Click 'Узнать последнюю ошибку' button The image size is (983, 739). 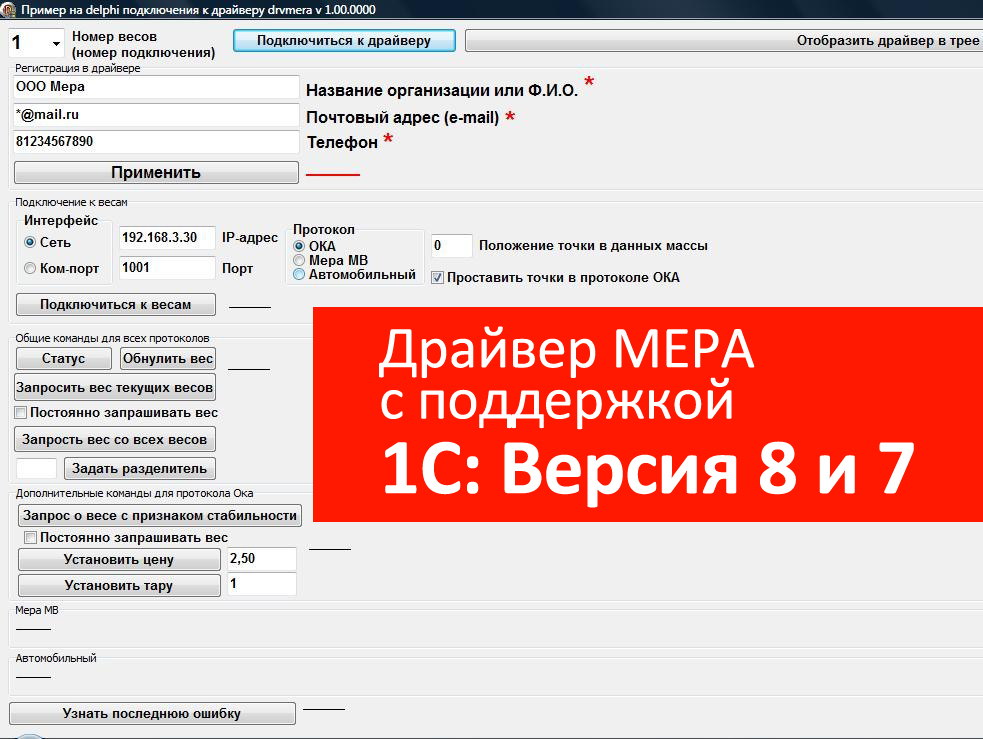[152, 714]
